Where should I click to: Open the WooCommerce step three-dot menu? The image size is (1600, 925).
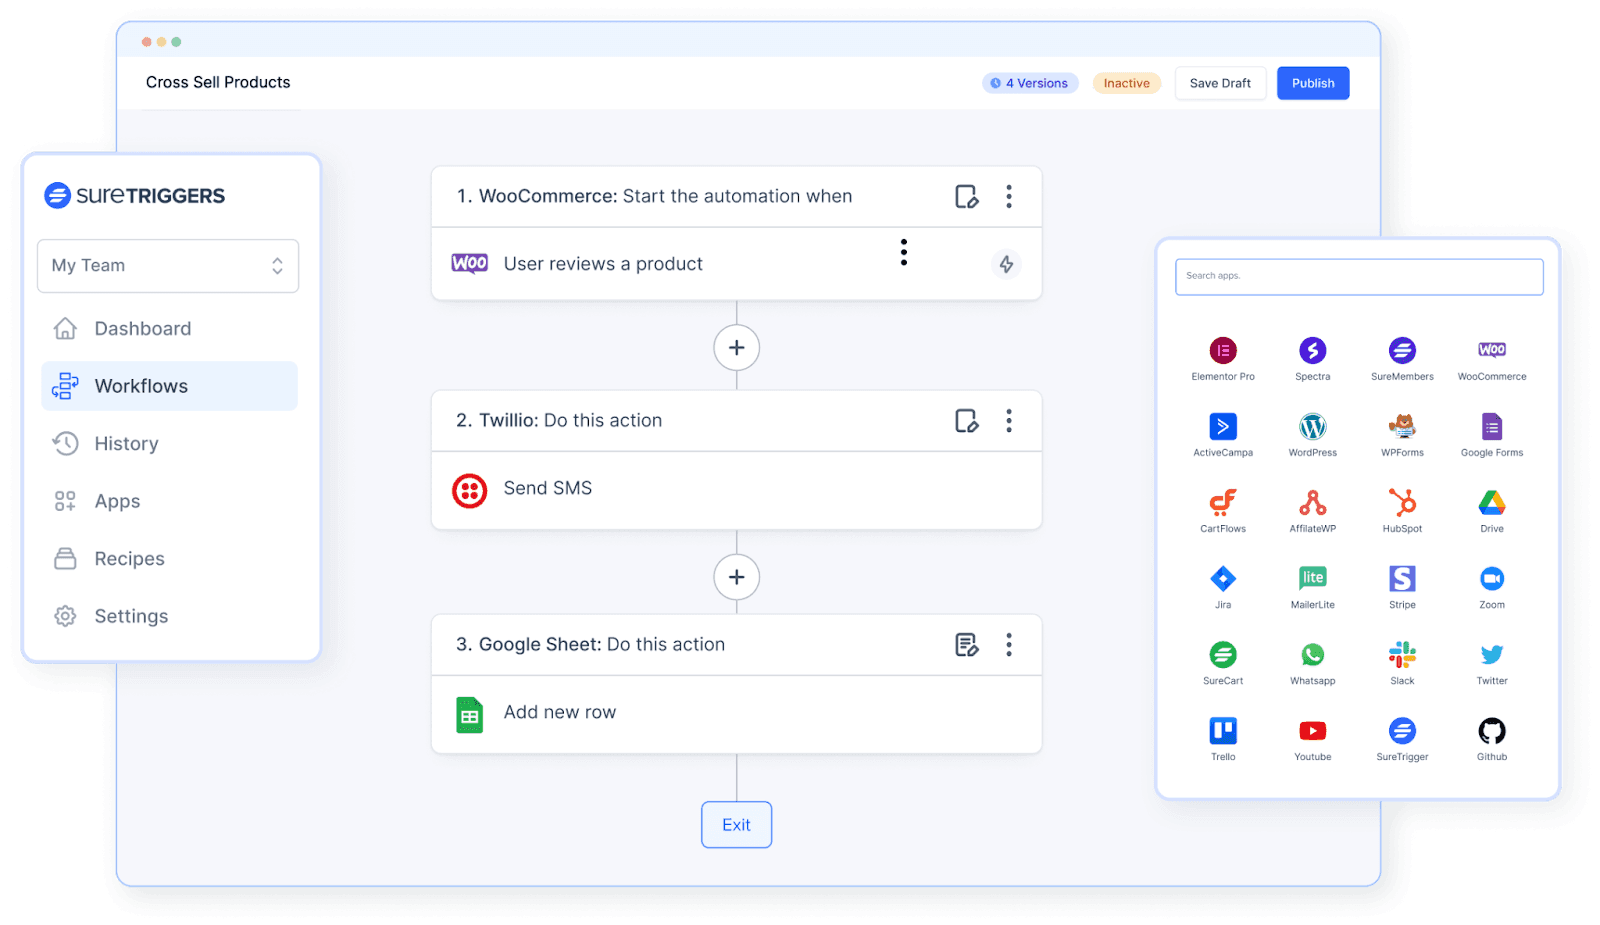pyautogui.click(x=1009, y=197)
